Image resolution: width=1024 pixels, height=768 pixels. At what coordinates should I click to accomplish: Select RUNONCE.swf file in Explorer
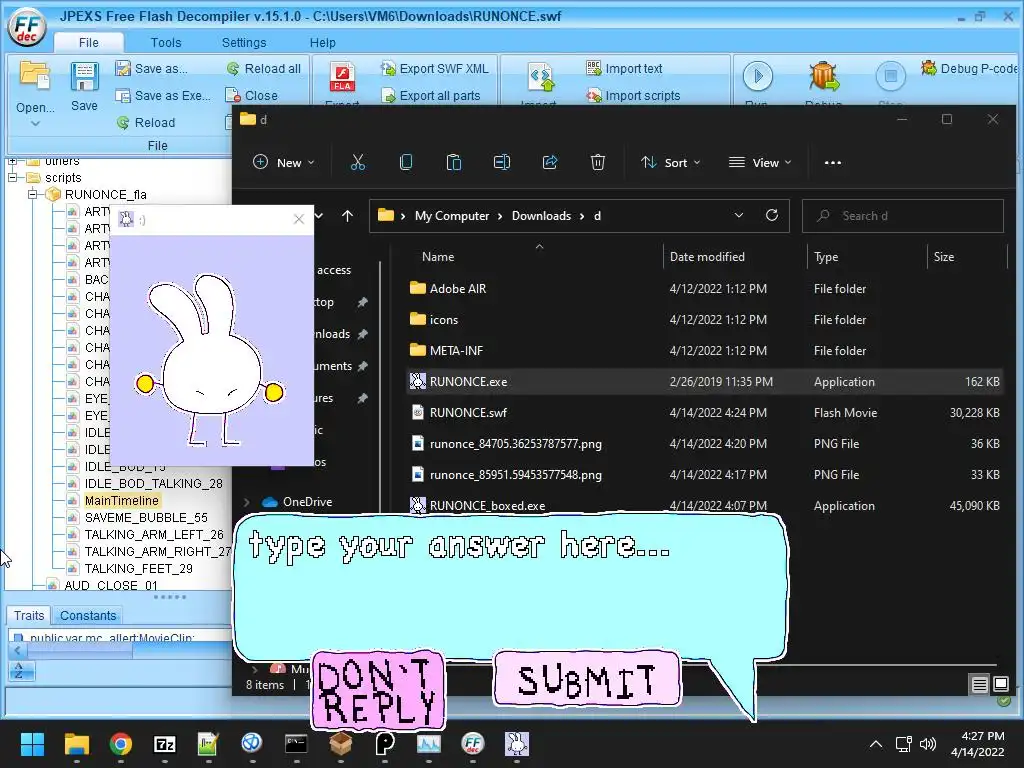click(704, 413)
